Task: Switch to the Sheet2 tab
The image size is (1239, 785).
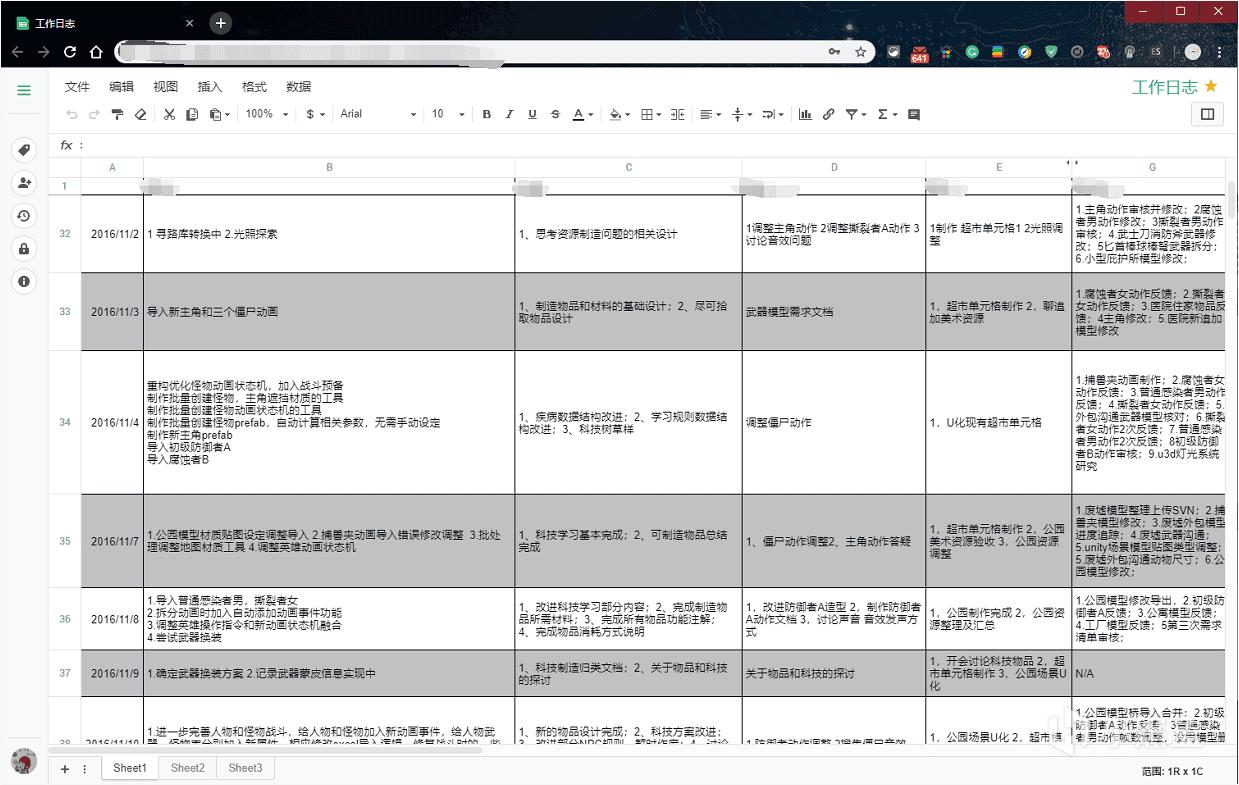Action: (x=187, y=768)
